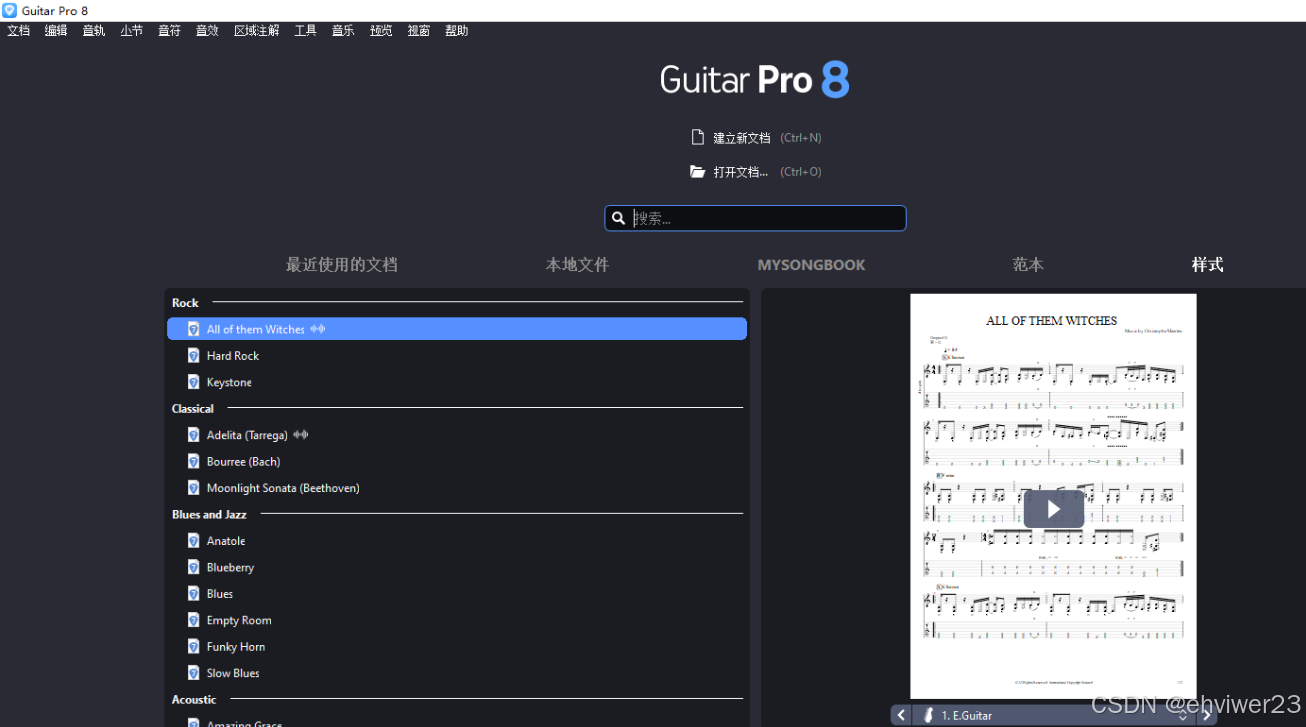The image size is (1306, 727).
Task: Open the 文档 menu
Action: (19, 31)
